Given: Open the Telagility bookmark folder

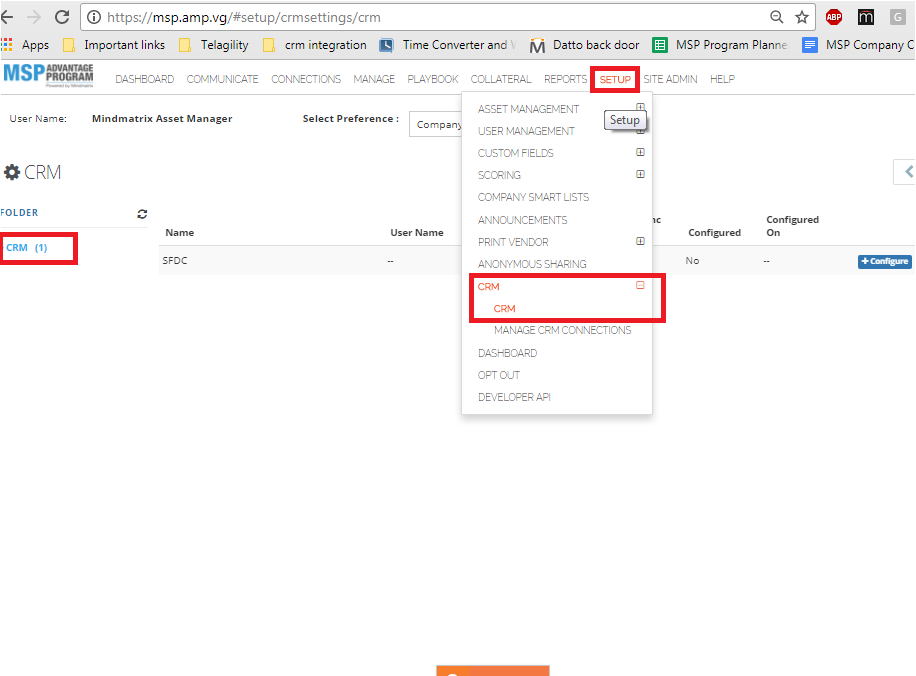Looking at the screenshot, I should click(214, 44).
